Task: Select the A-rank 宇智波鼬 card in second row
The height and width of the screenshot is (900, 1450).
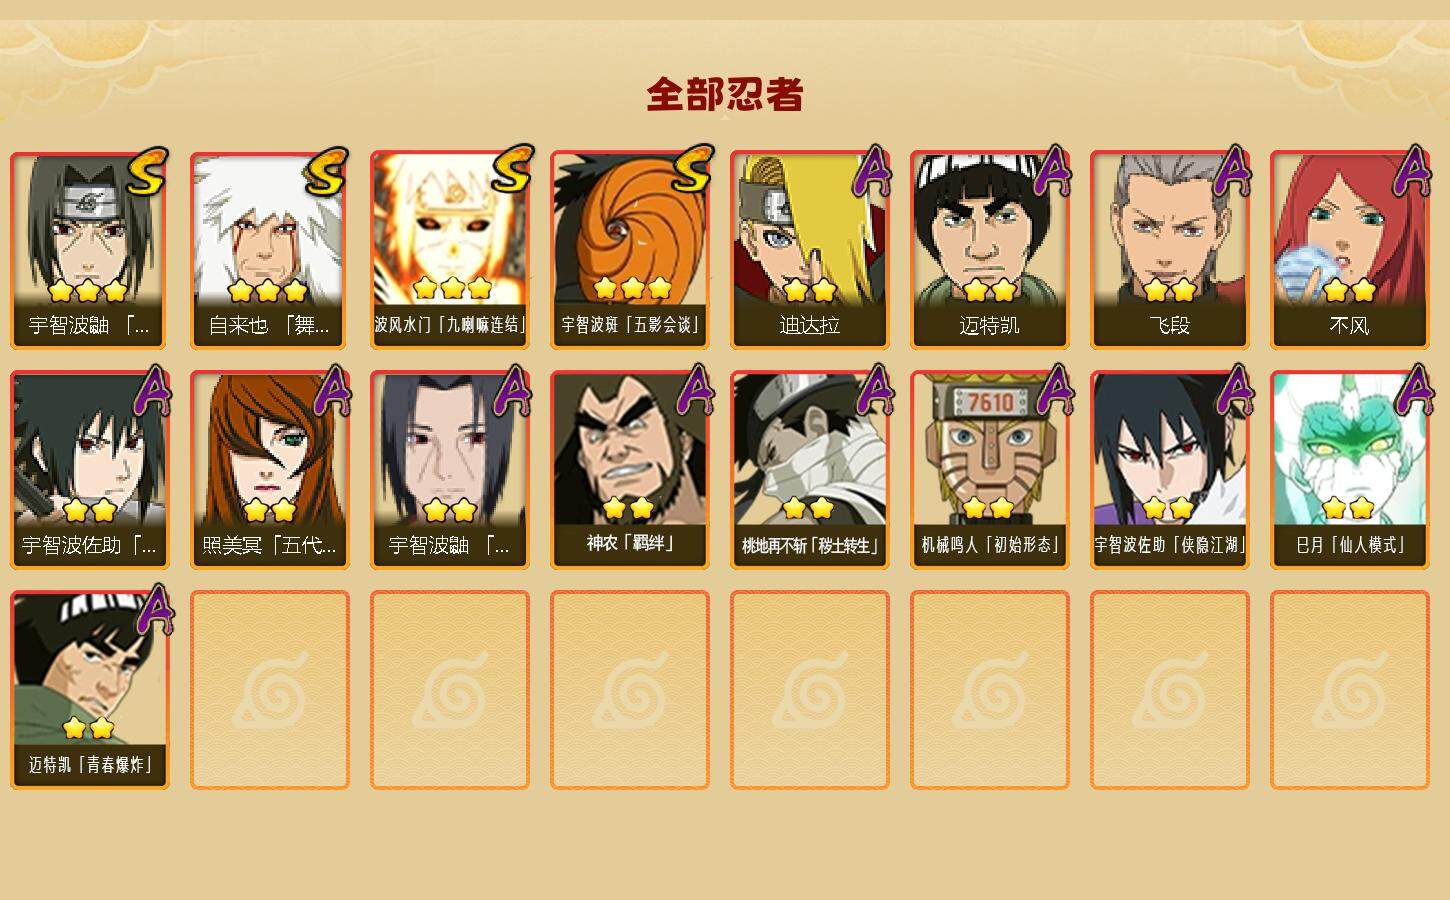Action: [x=450, y=470]
